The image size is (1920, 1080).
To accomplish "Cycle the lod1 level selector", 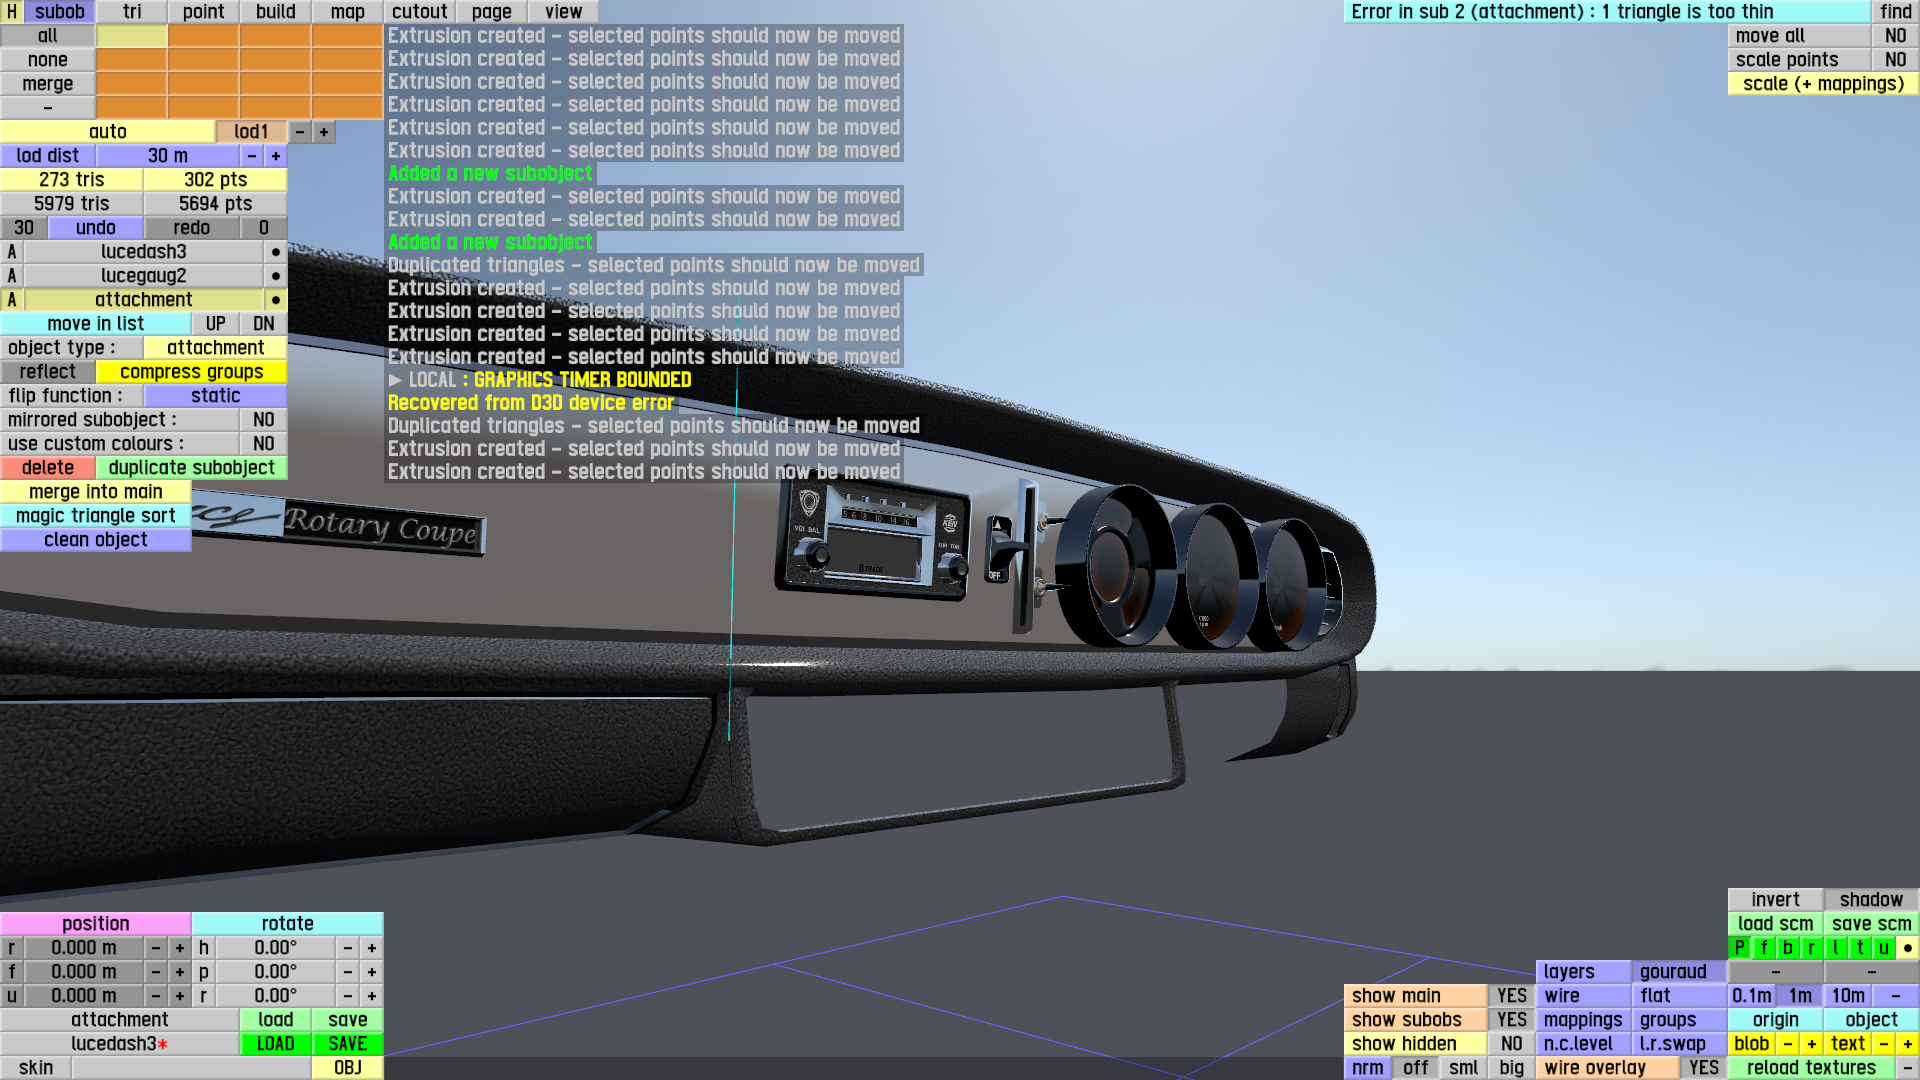I will pyautogui.click(x=251, y=132).
